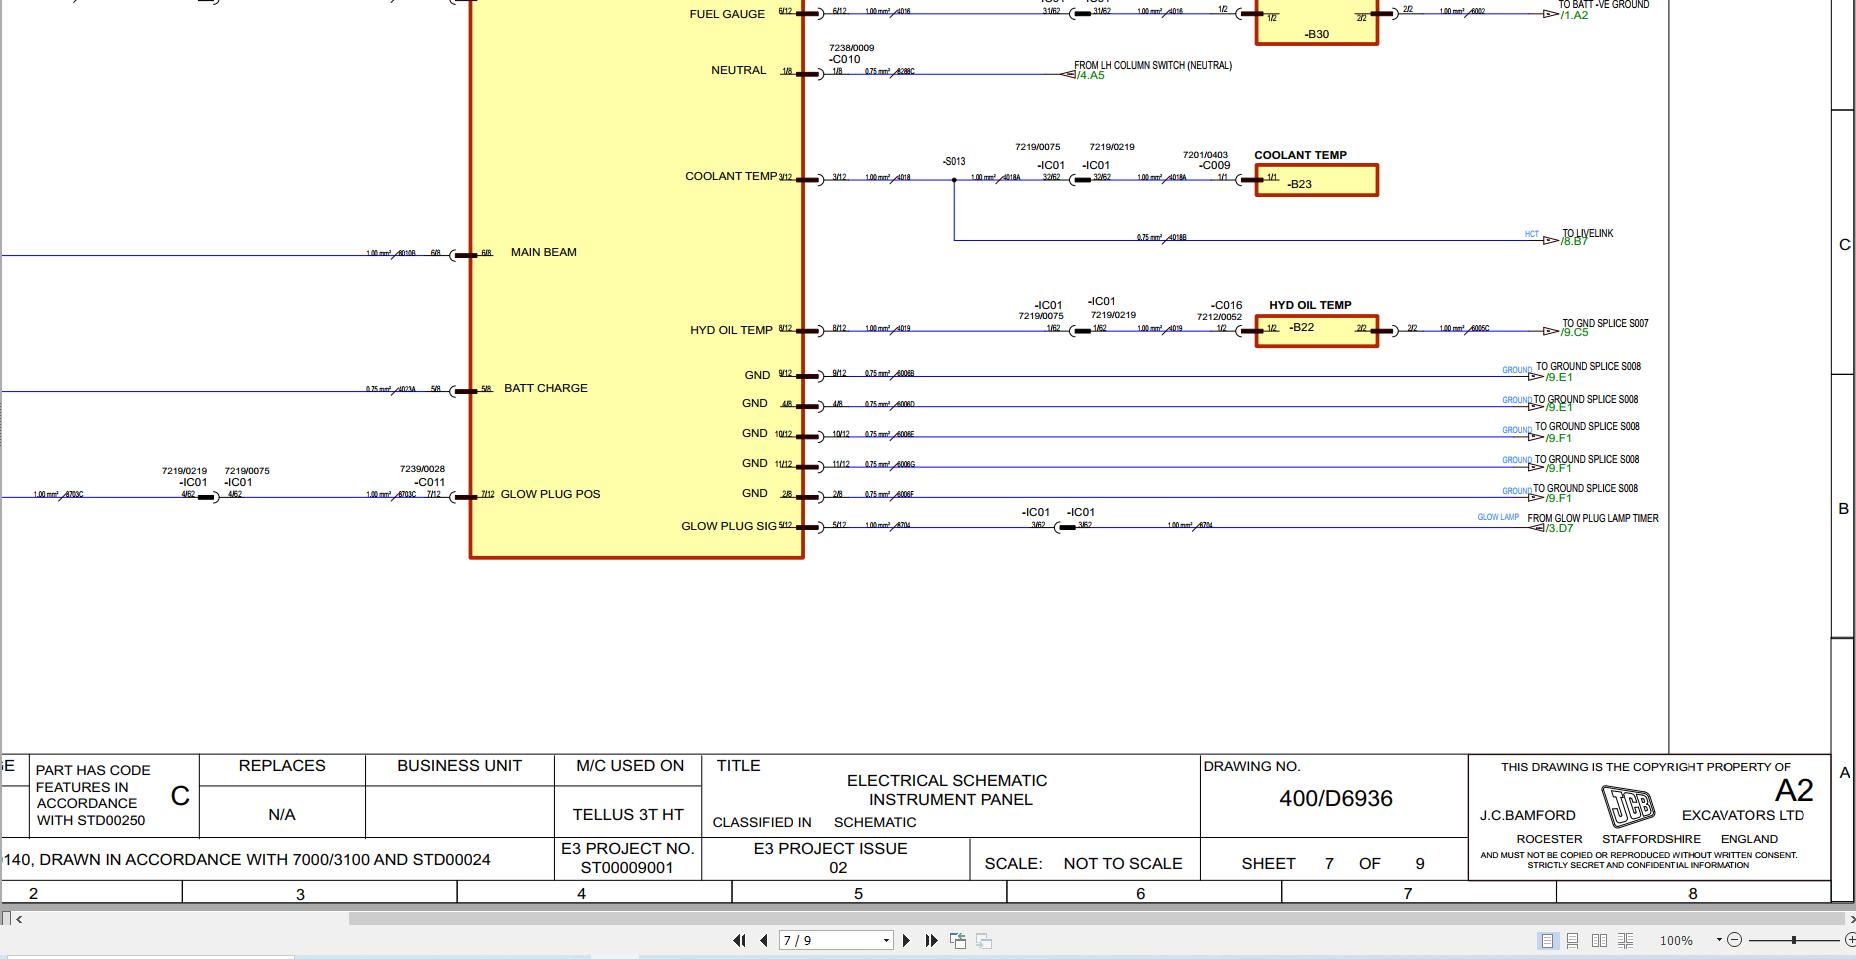
Task: Jump to the first page of the document
Action: [x=740, y=940]
